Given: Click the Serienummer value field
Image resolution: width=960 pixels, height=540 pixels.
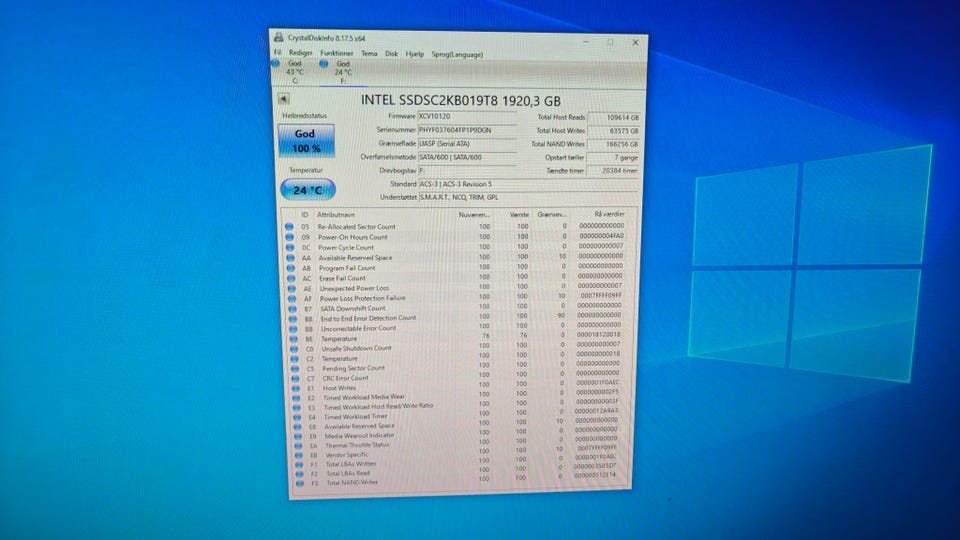Looking at the screenshot, I should [467, 130].
